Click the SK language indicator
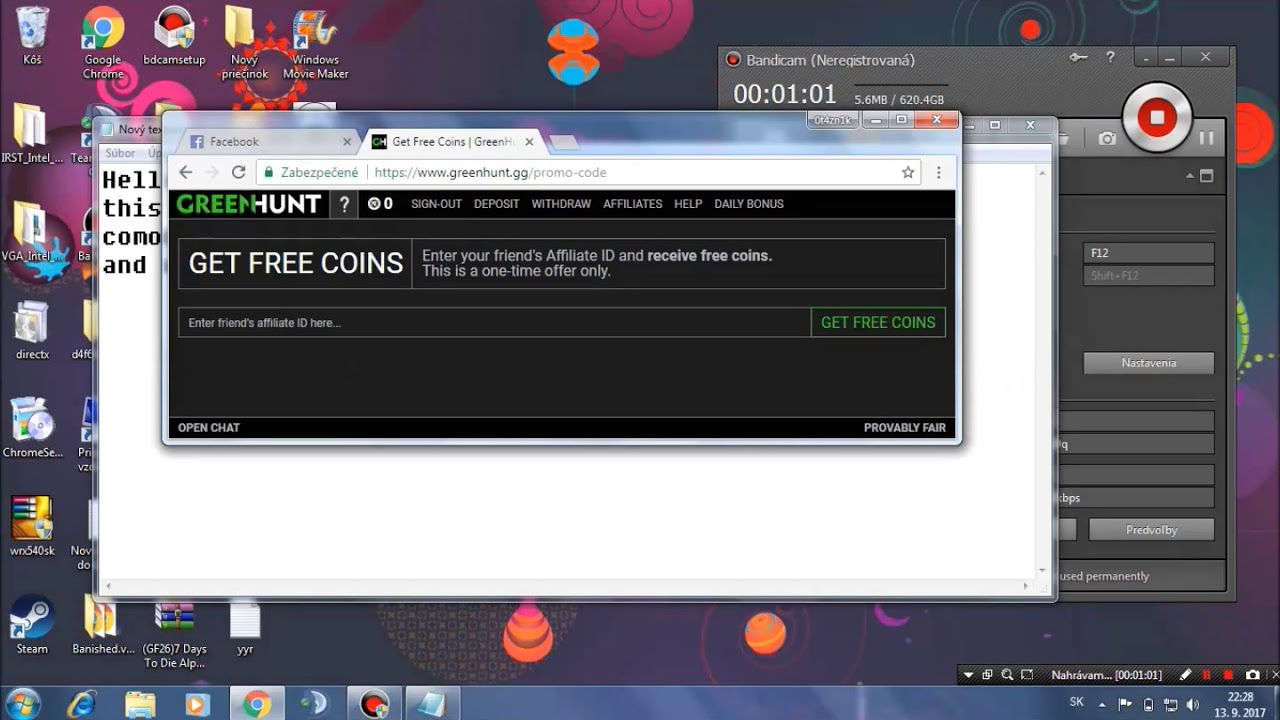 [1077, 703]
